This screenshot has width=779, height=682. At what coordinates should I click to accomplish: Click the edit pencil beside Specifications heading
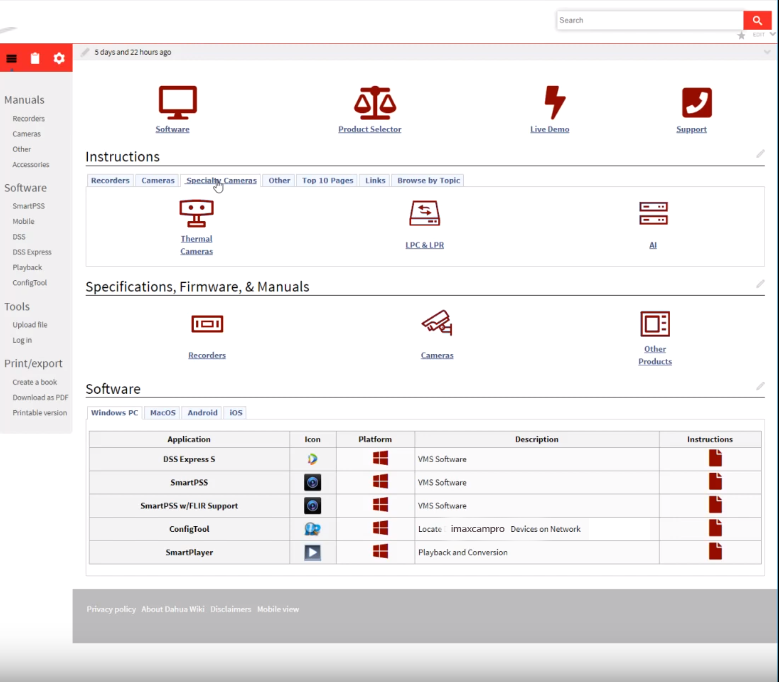[x=760, y=284]
